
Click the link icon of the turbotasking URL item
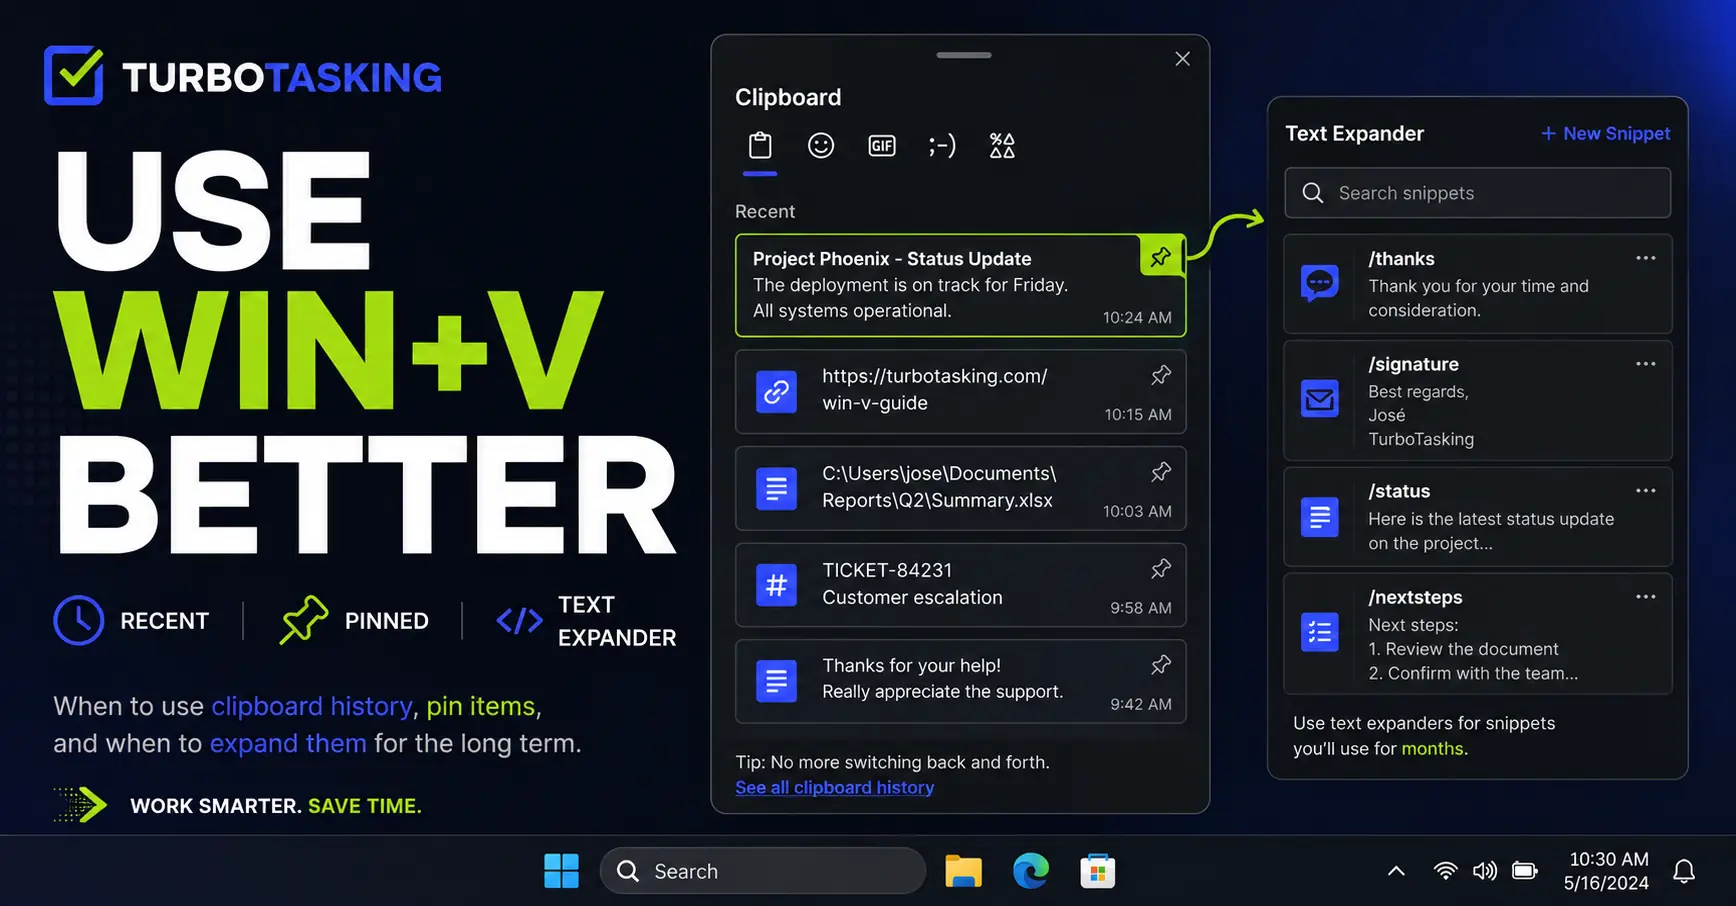coord(776,392)
